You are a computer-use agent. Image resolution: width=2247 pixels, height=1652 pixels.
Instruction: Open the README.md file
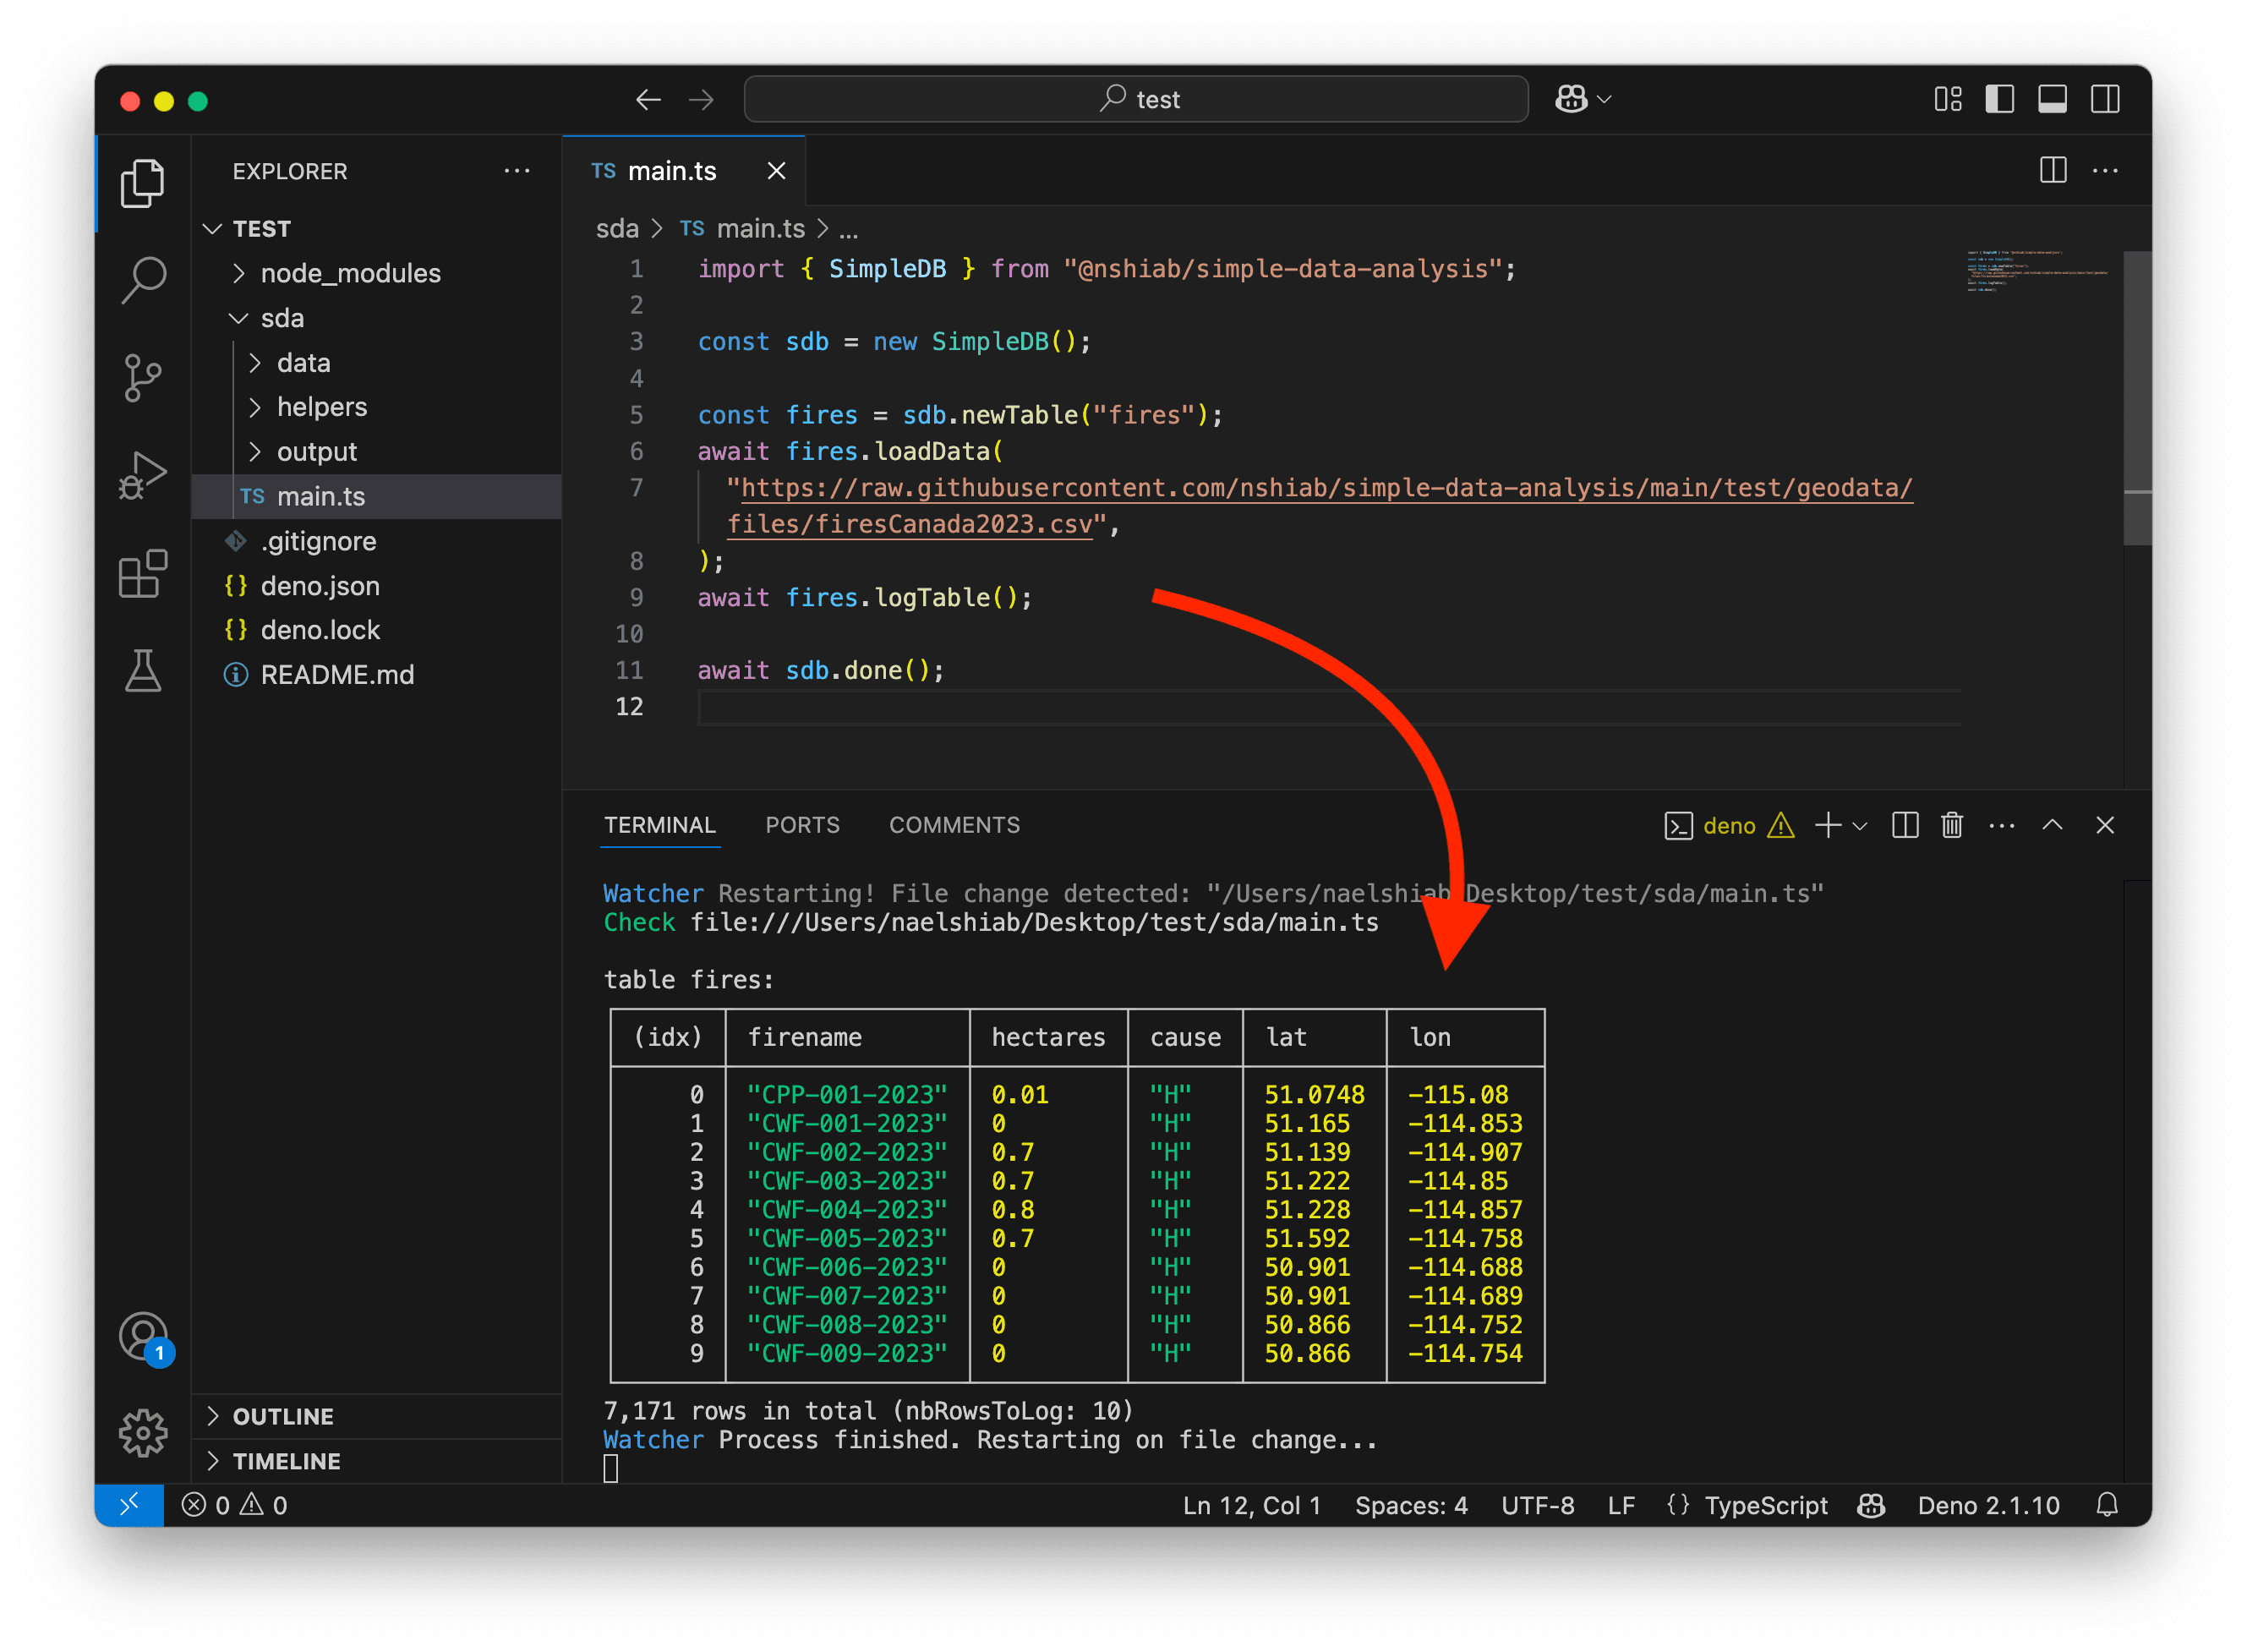tap(376, 674)
